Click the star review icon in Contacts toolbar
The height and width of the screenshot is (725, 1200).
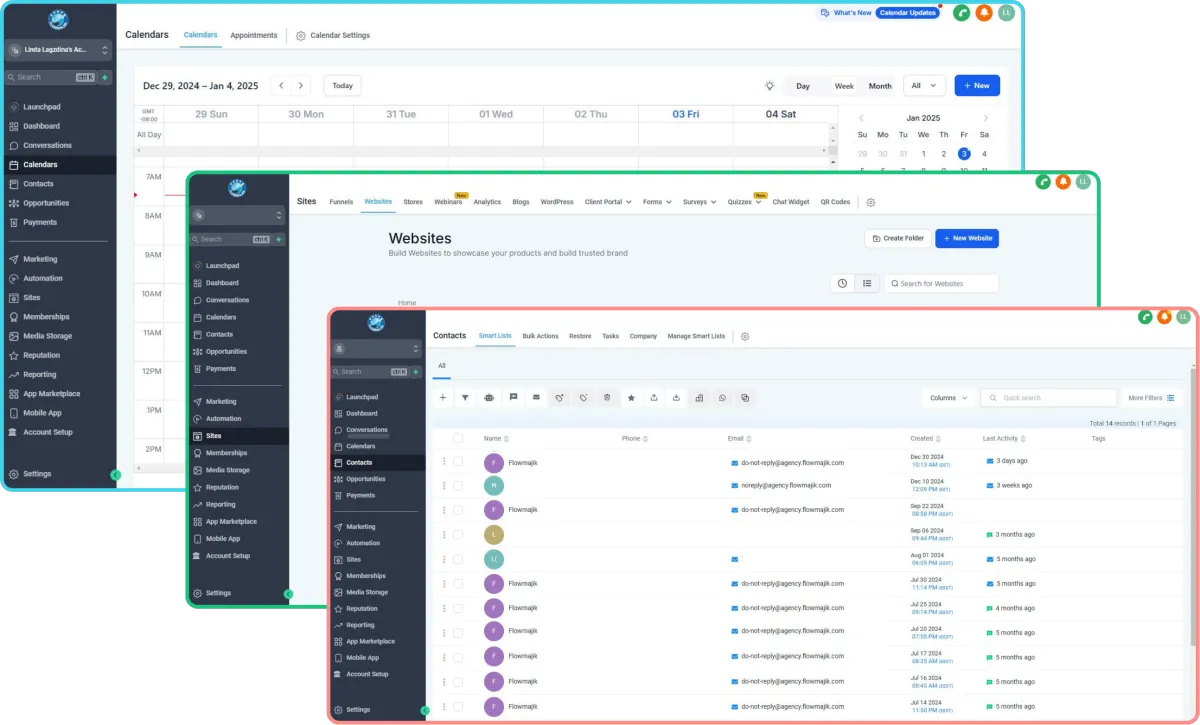coord(631,398)
